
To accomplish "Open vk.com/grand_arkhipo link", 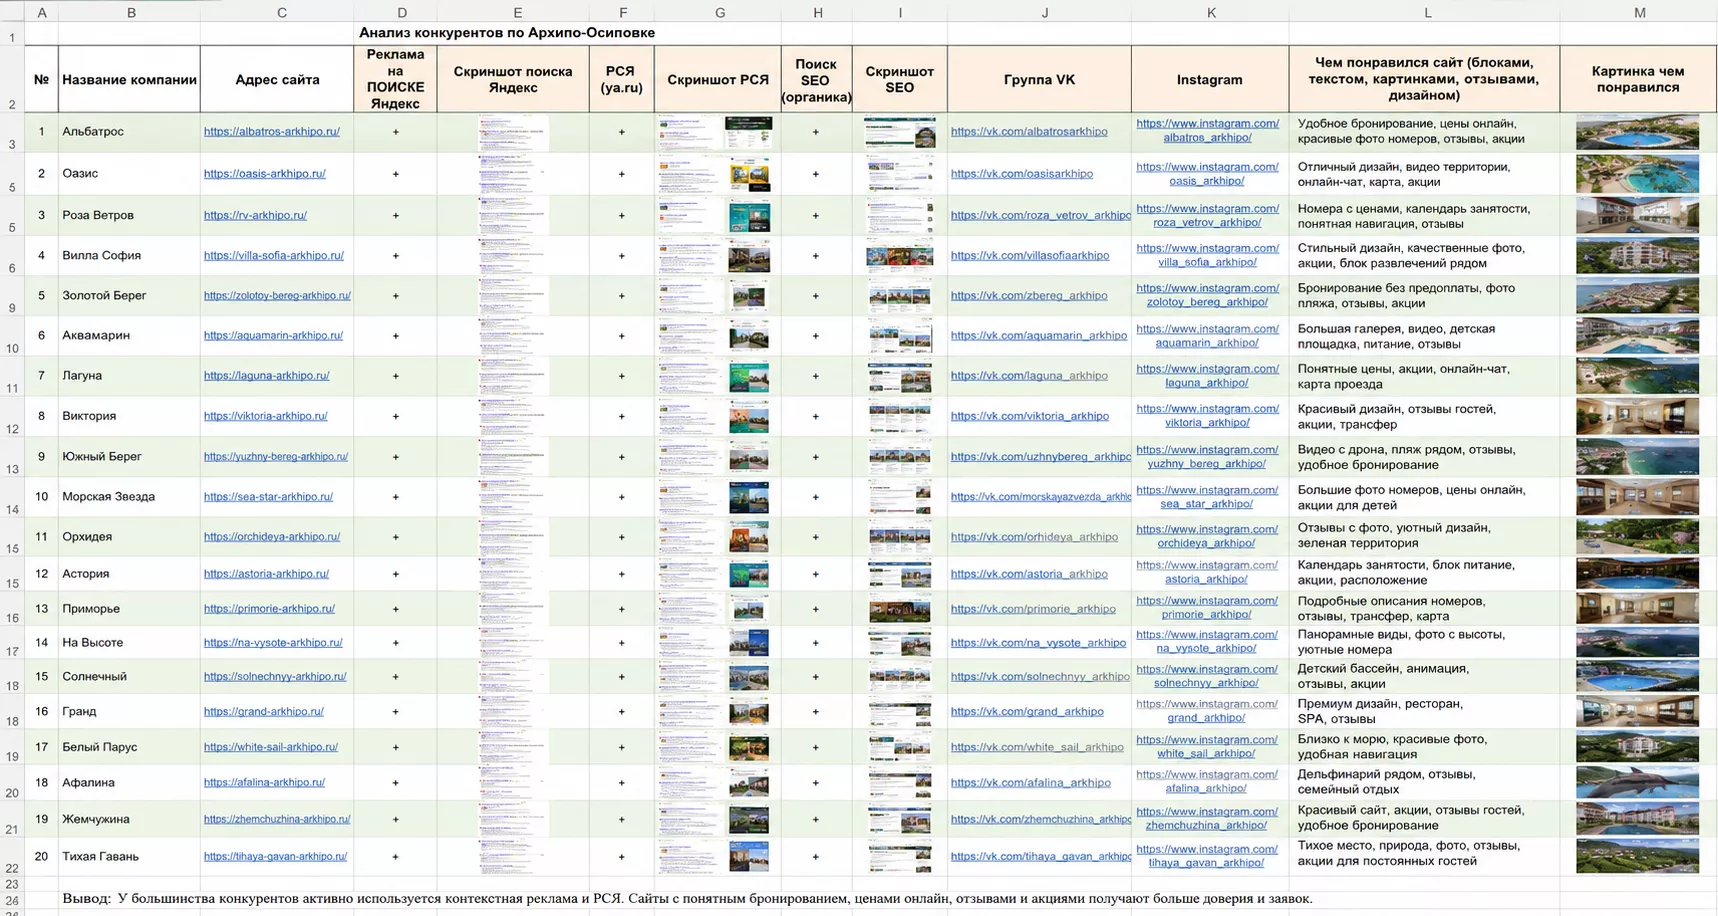I will (x=1027, y=711).
